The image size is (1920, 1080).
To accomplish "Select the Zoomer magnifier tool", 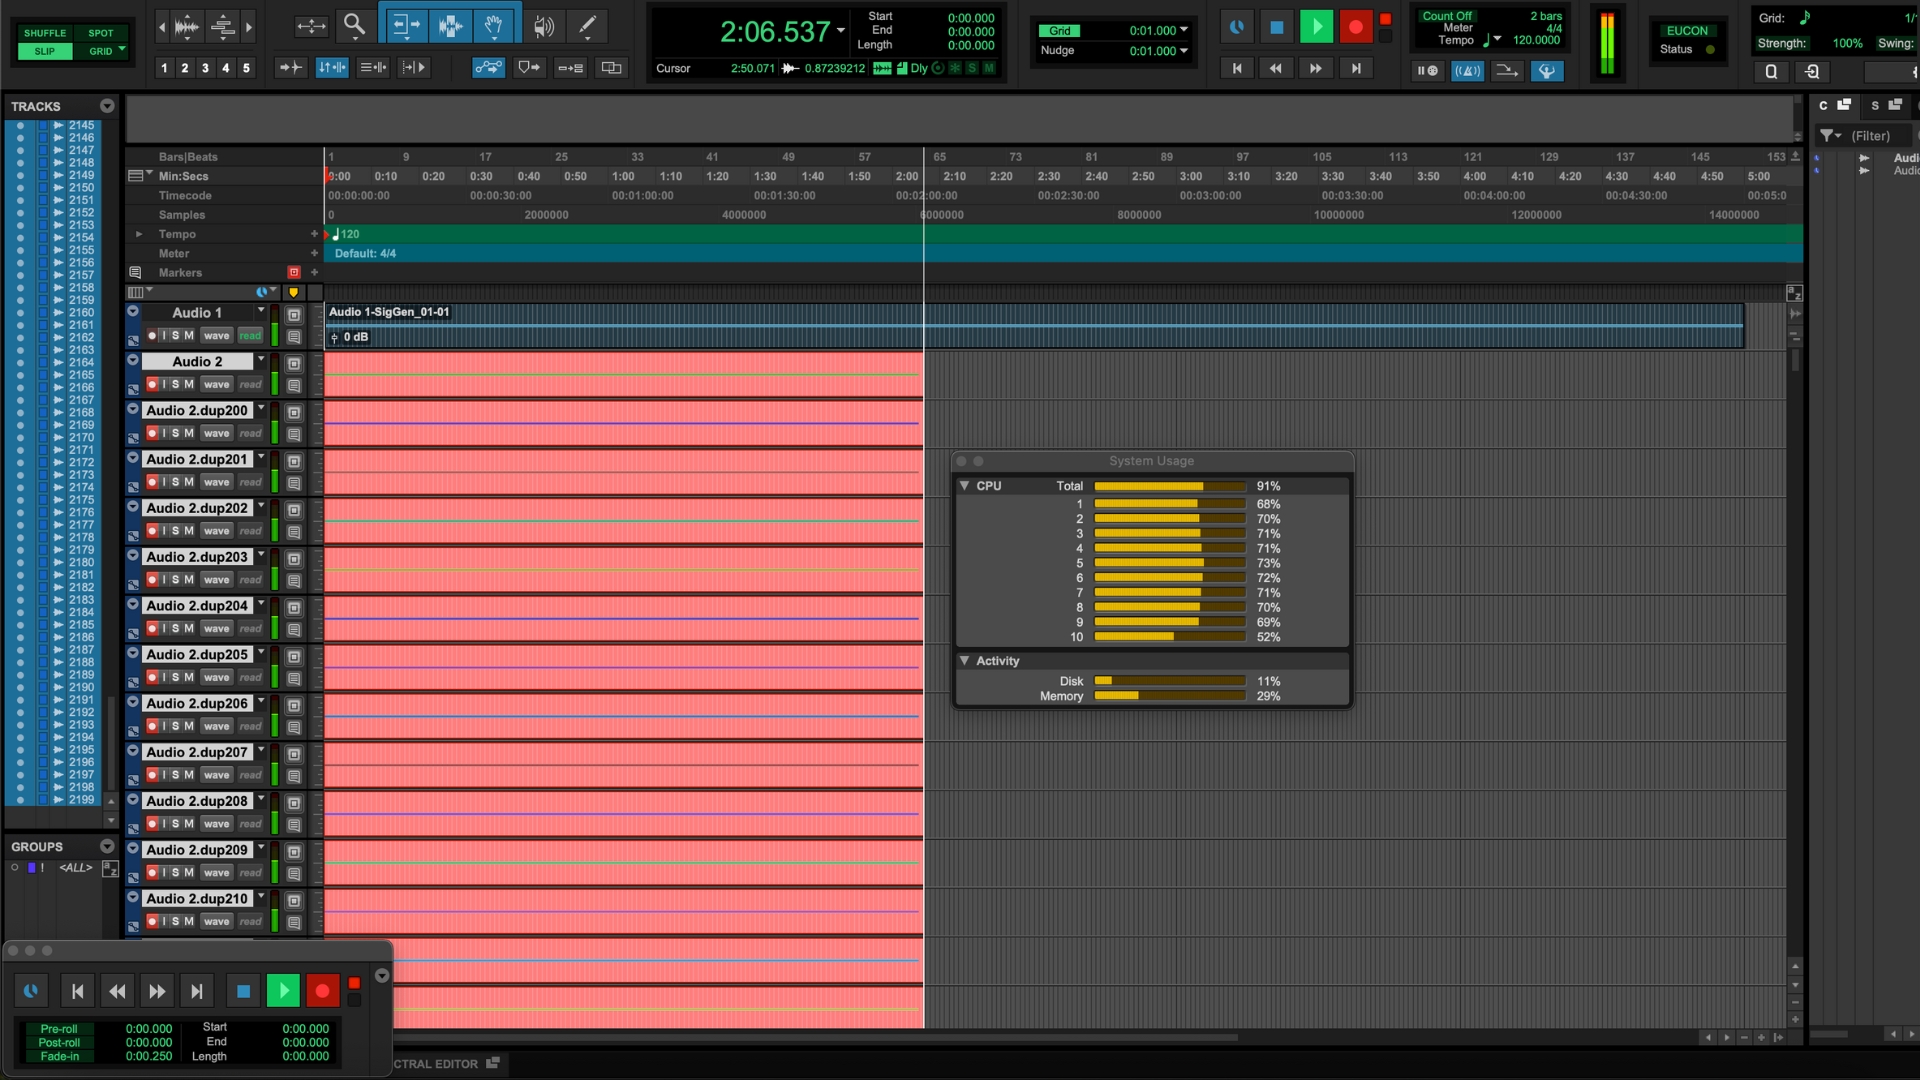I will pos(354,26).
